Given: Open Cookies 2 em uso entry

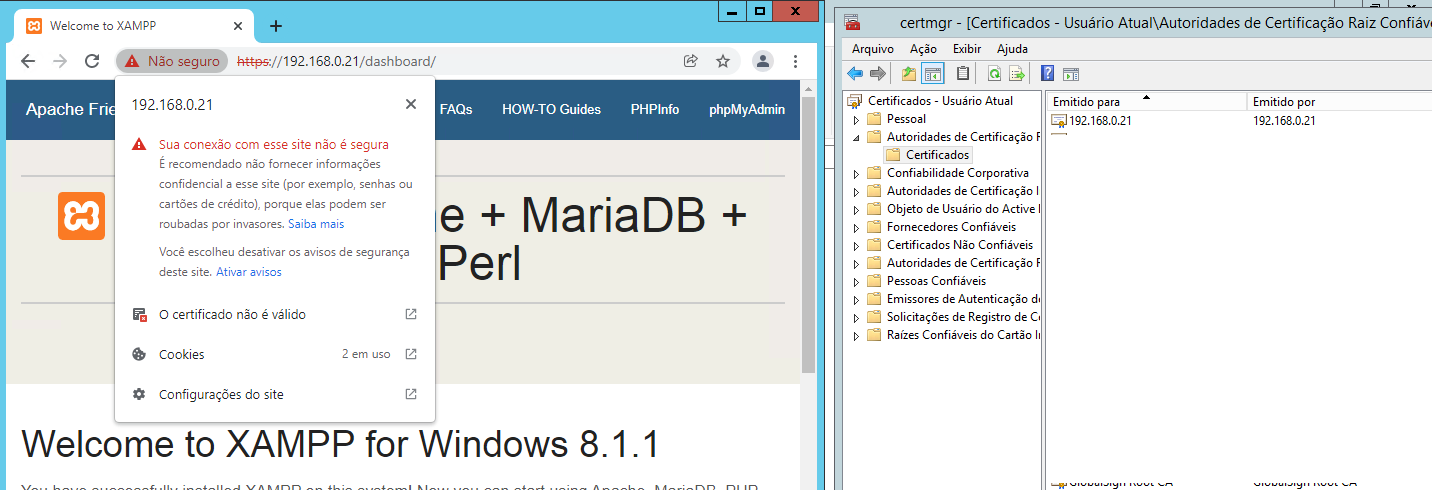Looking at the screenshot, I should 275,354.
